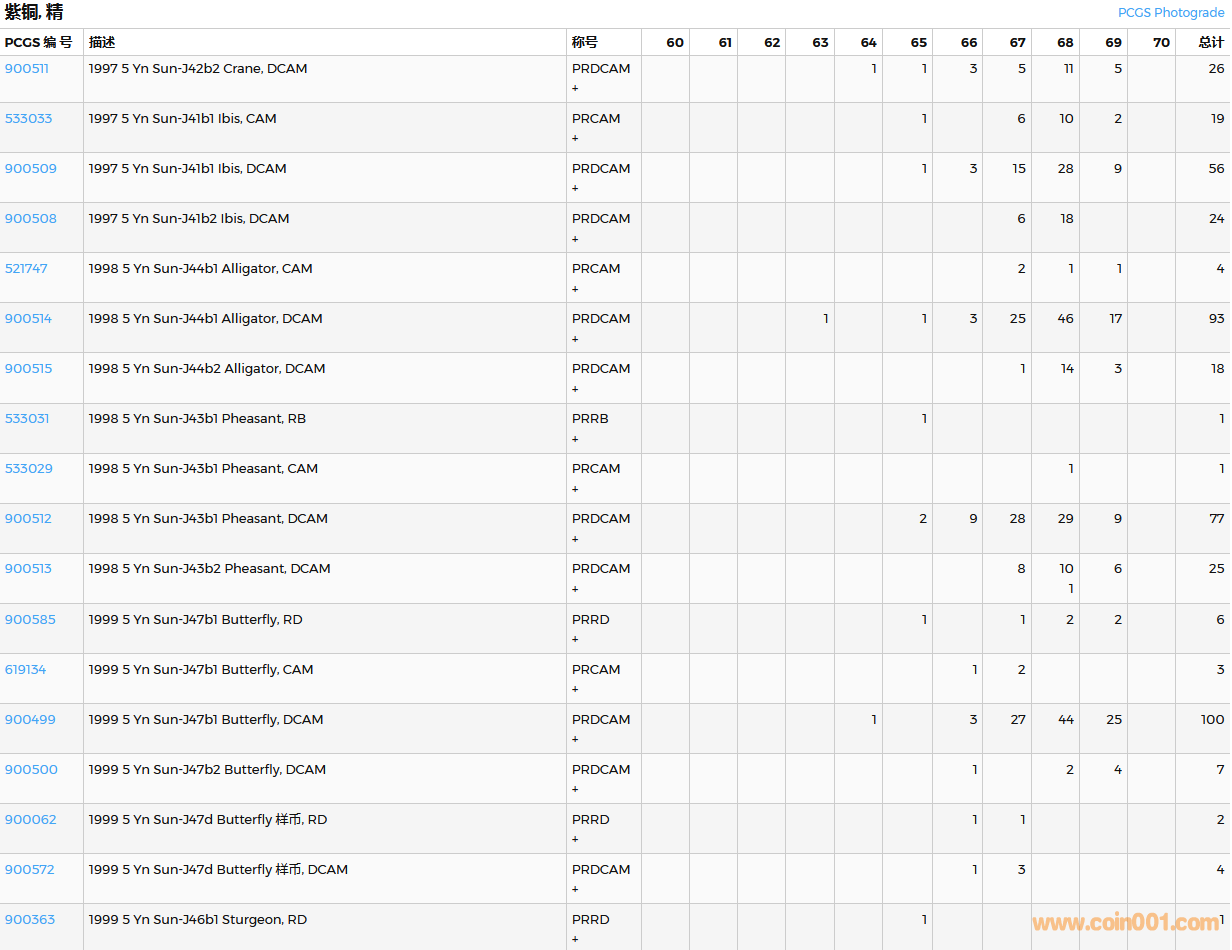Click the PCGS 编号 column header
This screenshot has height=950, width=1232.
(x=39, y=42)
